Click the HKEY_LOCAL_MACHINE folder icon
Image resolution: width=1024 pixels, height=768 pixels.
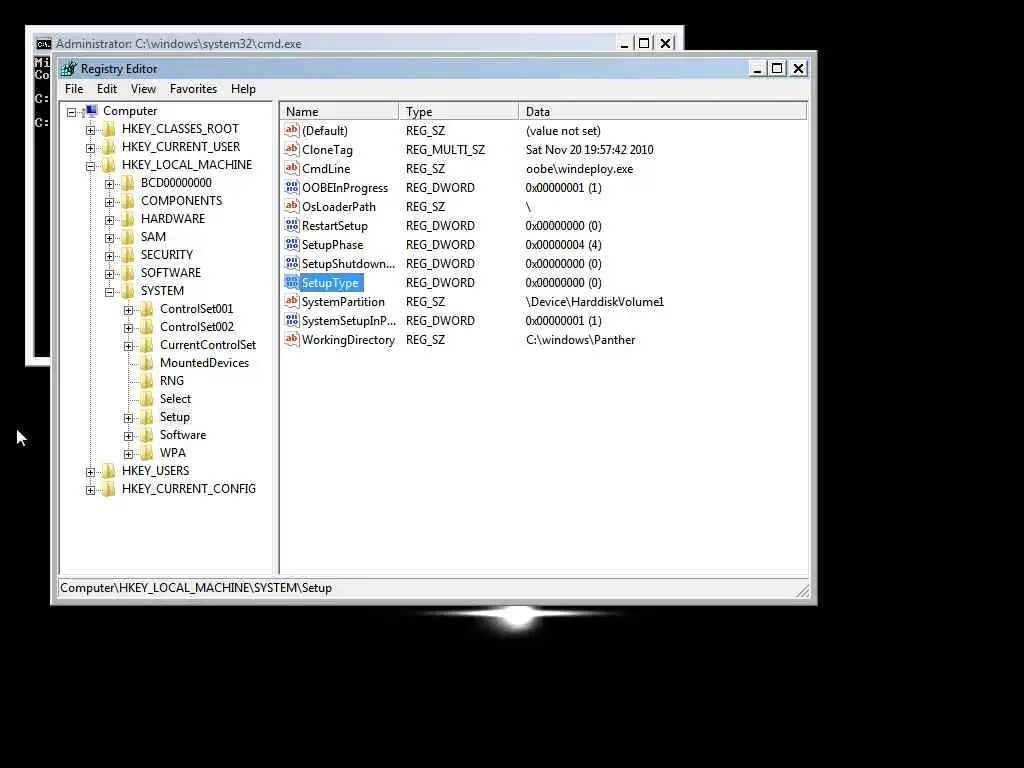[109, 165]
